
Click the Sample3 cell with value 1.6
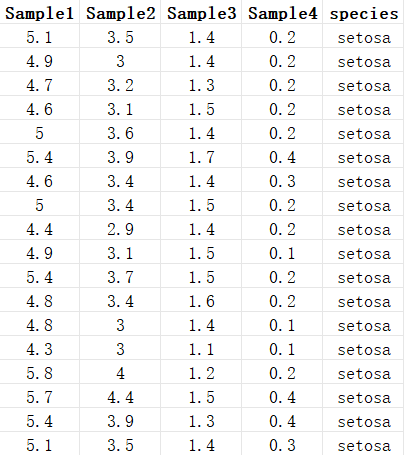201,300
